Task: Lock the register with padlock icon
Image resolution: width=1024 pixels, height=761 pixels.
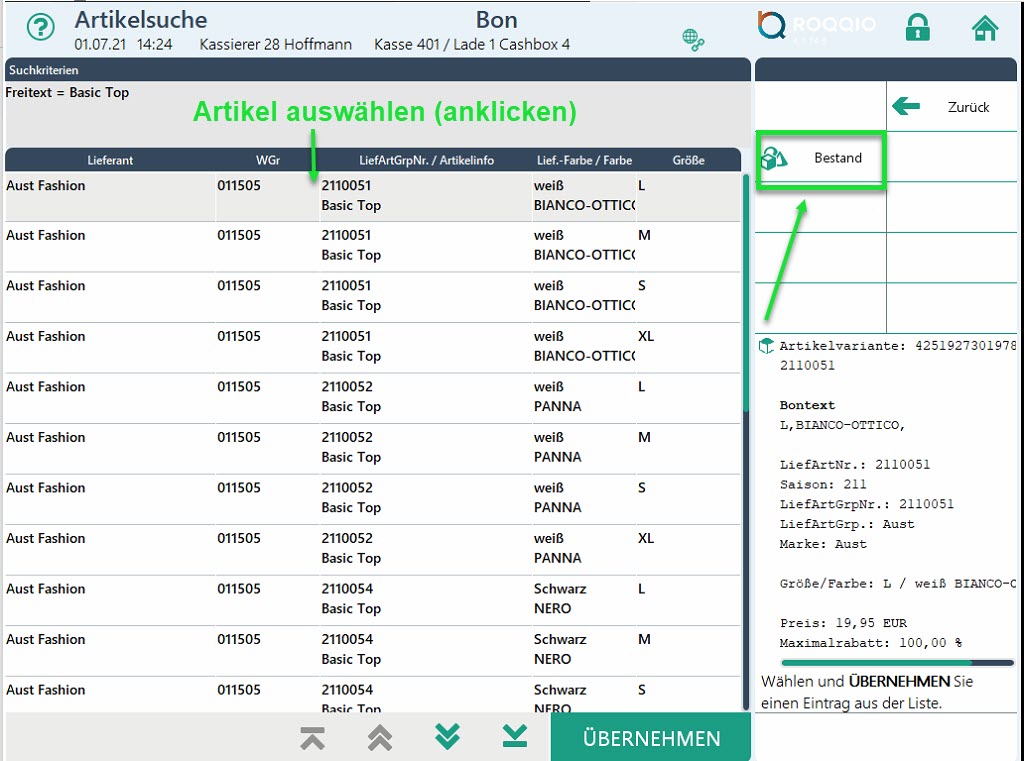Action: coord(917,28)
